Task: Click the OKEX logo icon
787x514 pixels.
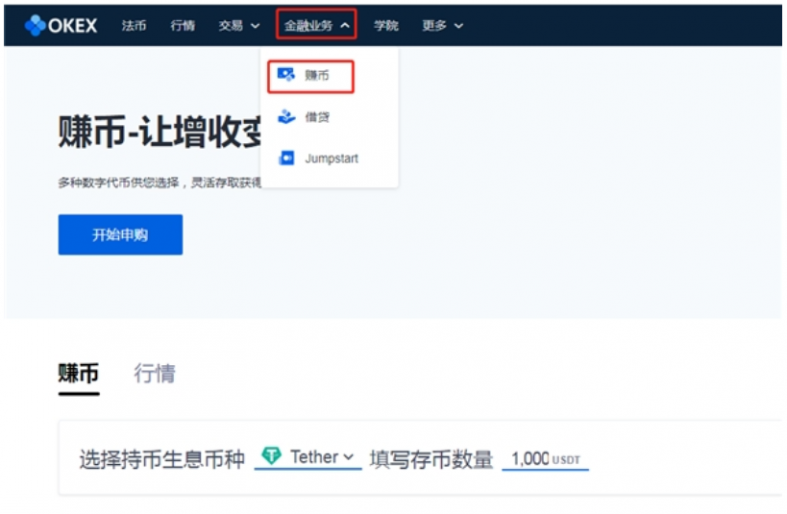Action: [x=36, y=25]
